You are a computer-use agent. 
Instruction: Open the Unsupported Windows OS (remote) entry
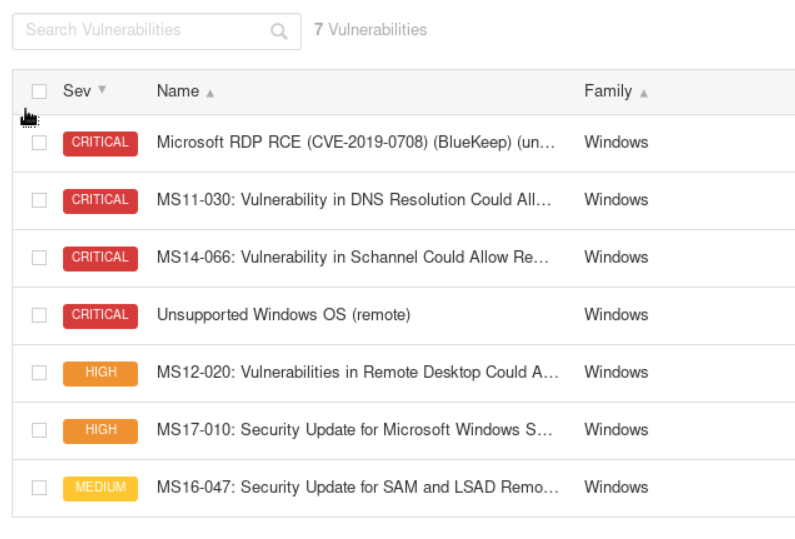[x=283, y=315]
